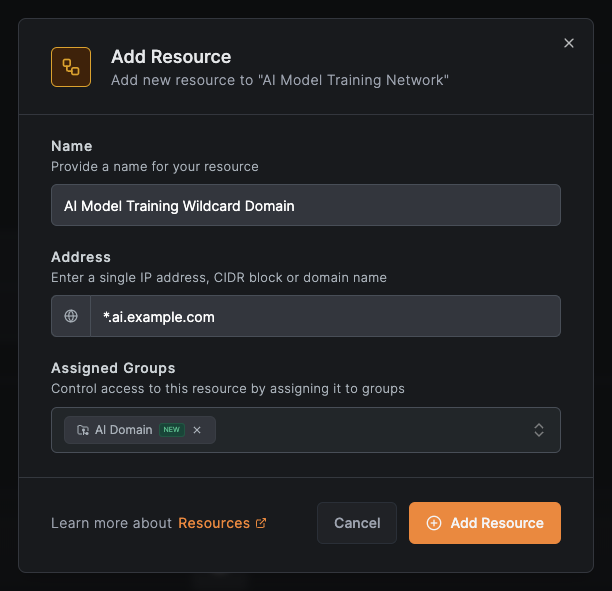612x591 pixels.
Task: Click 'Provide a name for your resource' text
Action: pos(155,167)
